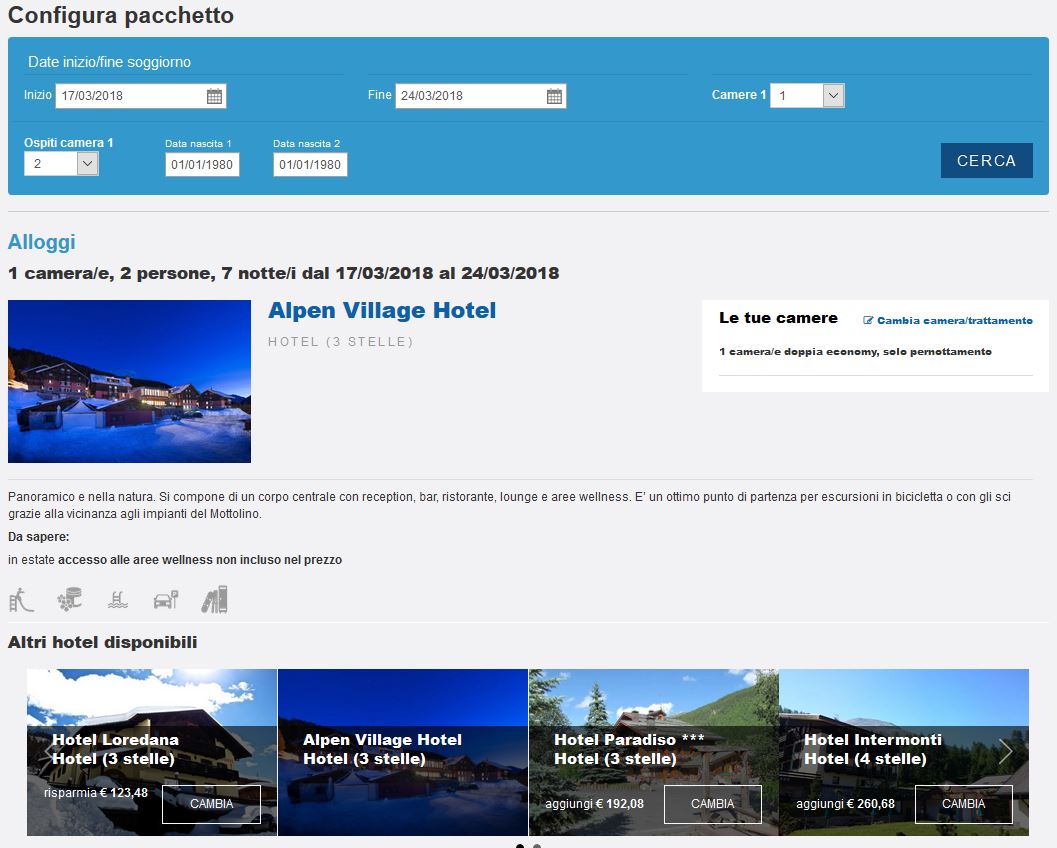Click CAMBIA on Hotel Intermonti card
The image size is (1057, 848).
tap(963, 804)
